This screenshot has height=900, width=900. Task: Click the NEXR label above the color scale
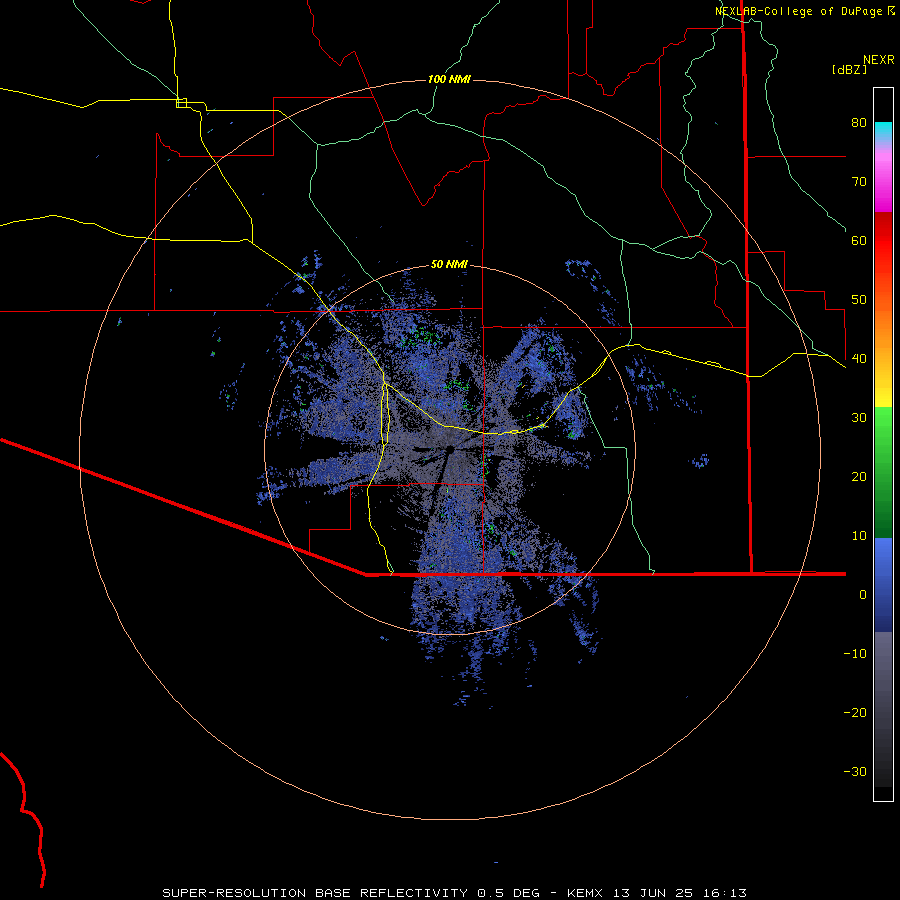point(879,60)
